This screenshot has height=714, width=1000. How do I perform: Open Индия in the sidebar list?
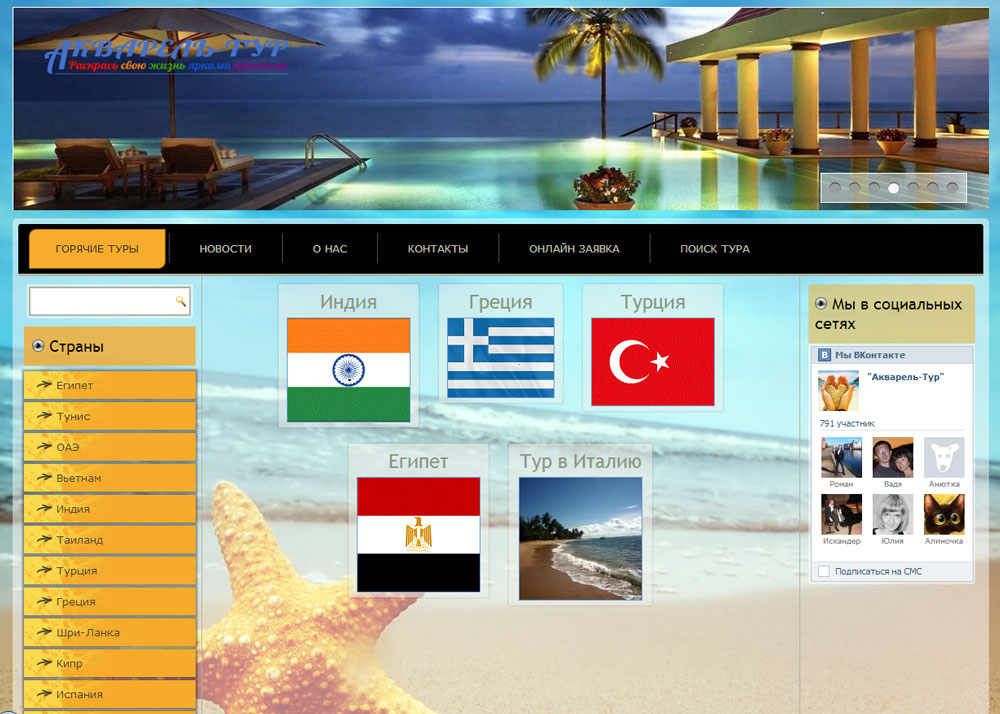(x=110, y=509)
